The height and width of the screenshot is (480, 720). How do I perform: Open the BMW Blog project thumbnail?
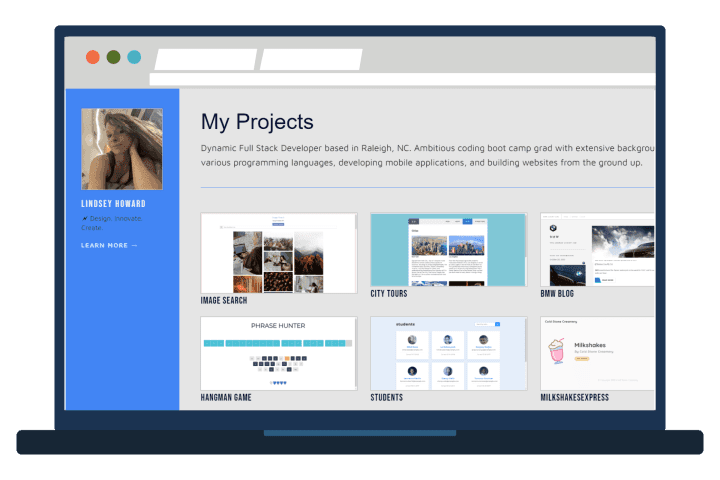point(597,249)
